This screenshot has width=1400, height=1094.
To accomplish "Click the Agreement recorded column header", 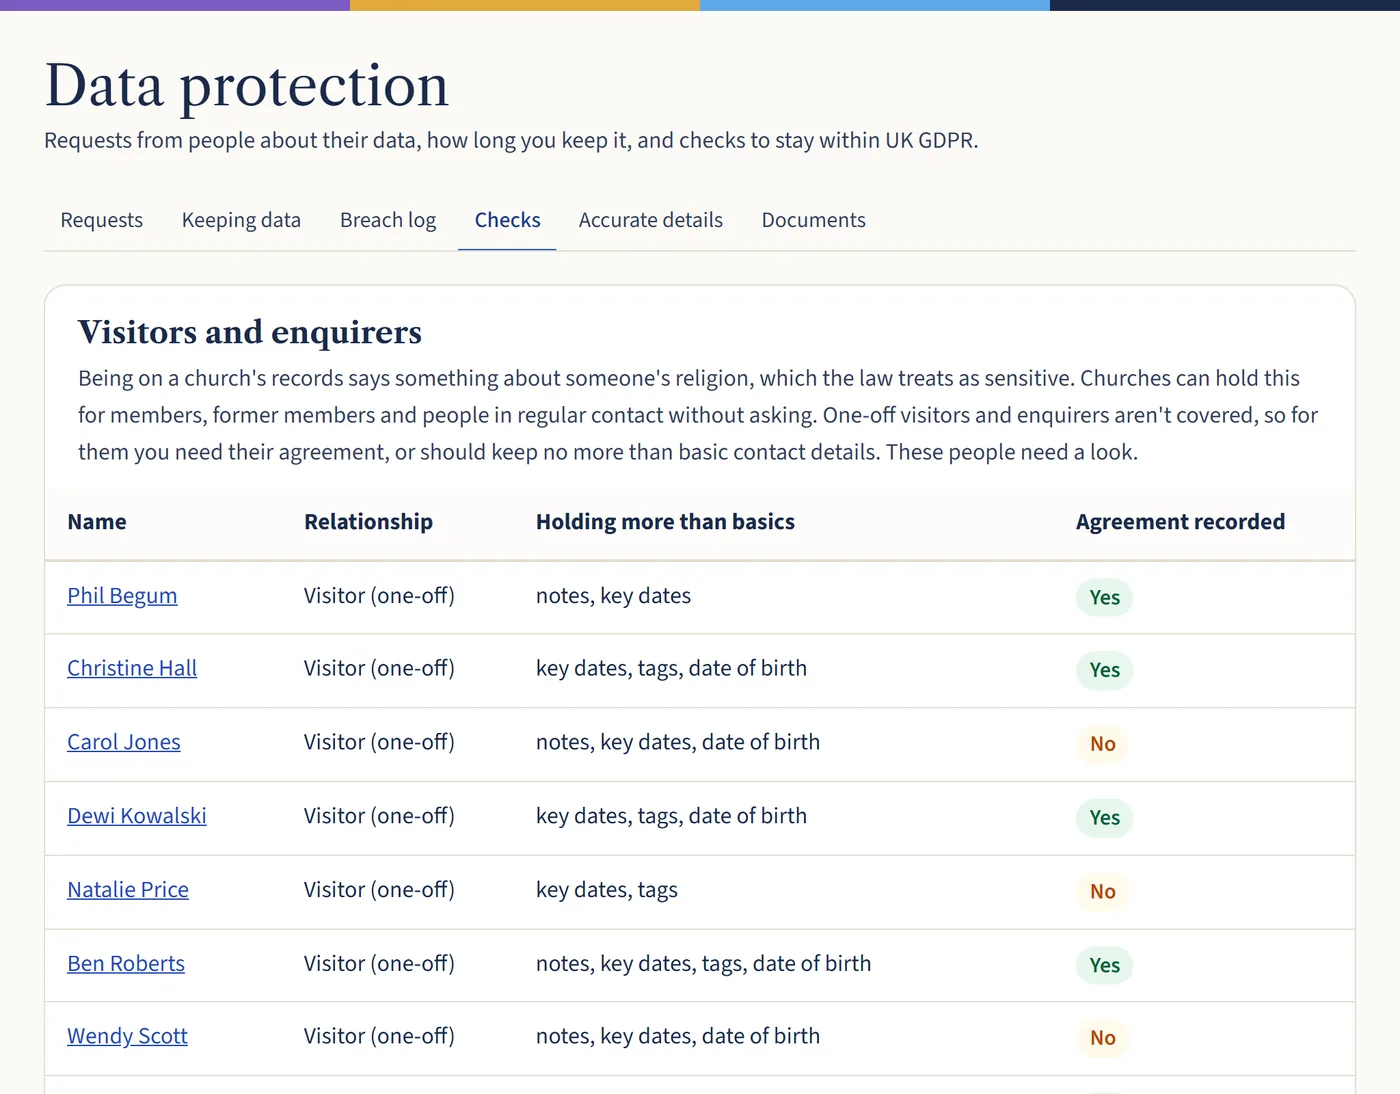I will (x=1180, y=522).
